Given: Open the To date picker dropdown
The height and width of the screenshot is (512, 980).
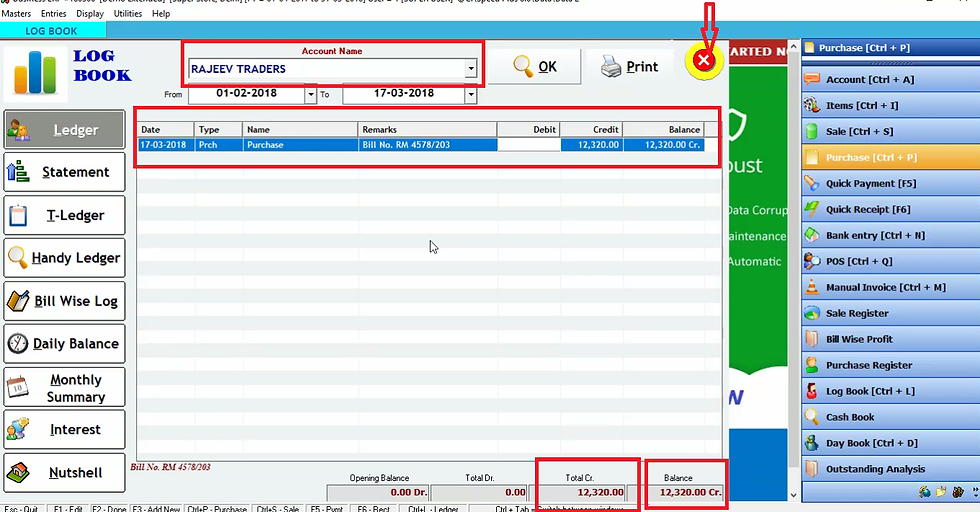Looking at the screenshot, I should coord(471,94).
